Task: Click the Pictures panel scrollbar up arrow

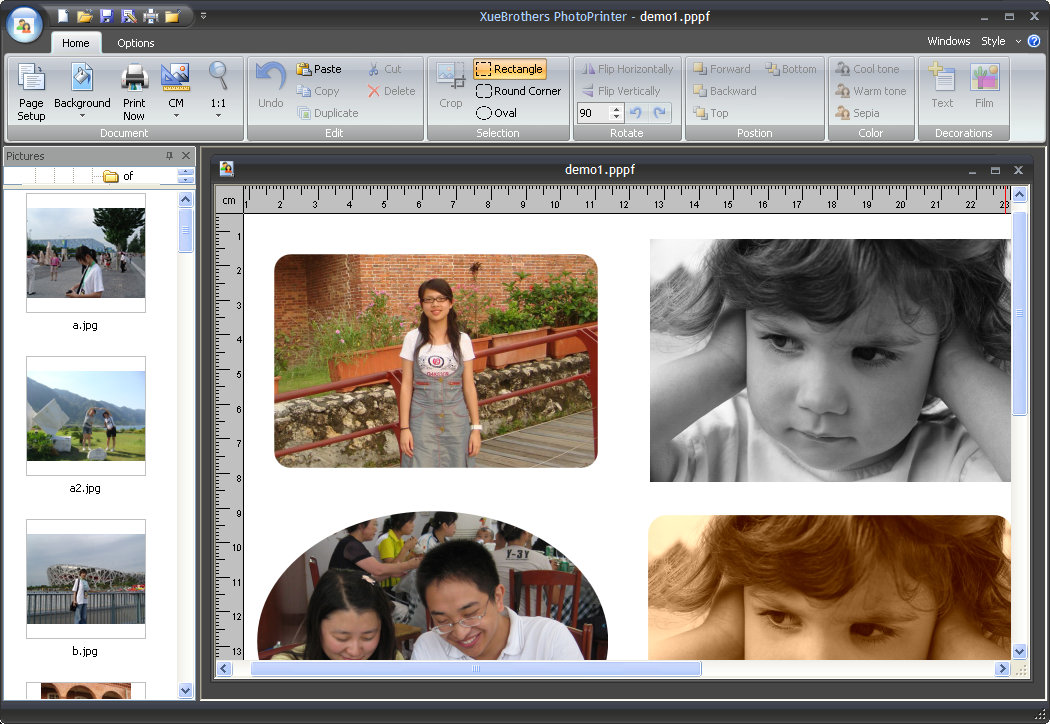Action: (185, 199)
